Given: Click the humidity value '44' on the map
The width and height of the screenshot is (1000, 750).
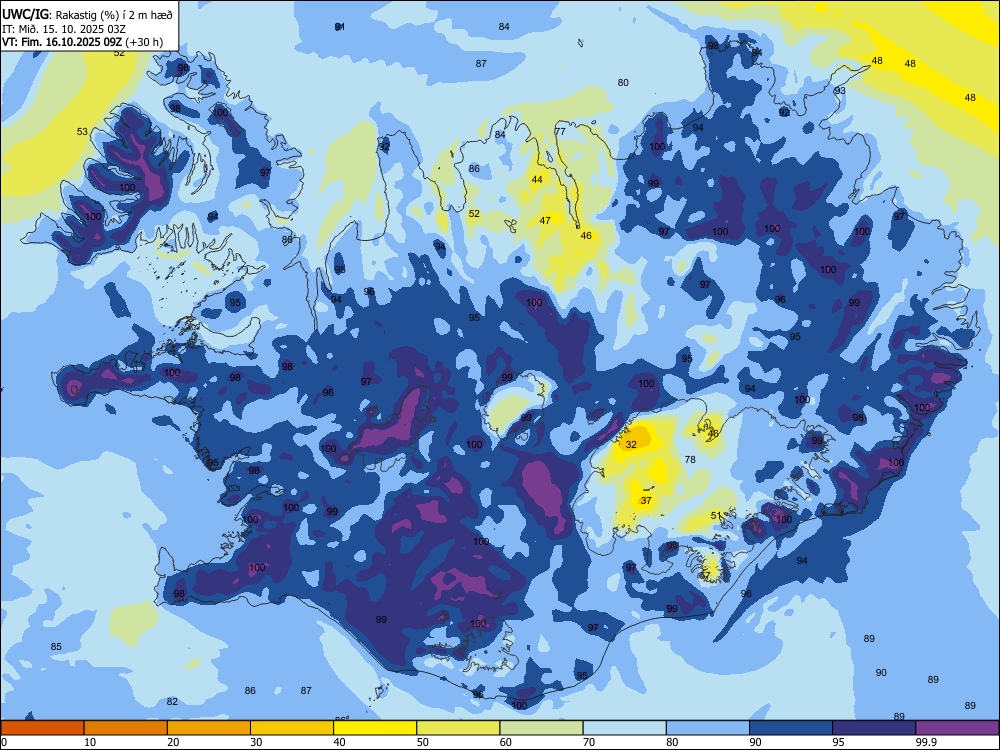Looking at the screenshot, I should pyautogui.click(x=537, y=180).
